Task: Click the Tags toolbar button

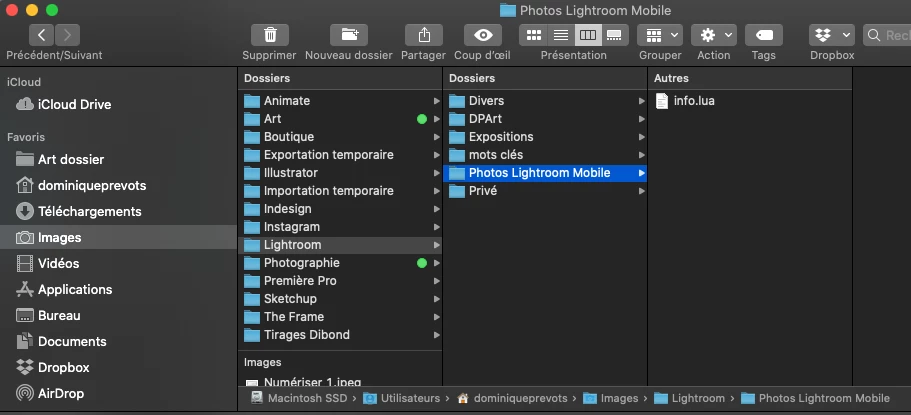Action: pos(764,35)
